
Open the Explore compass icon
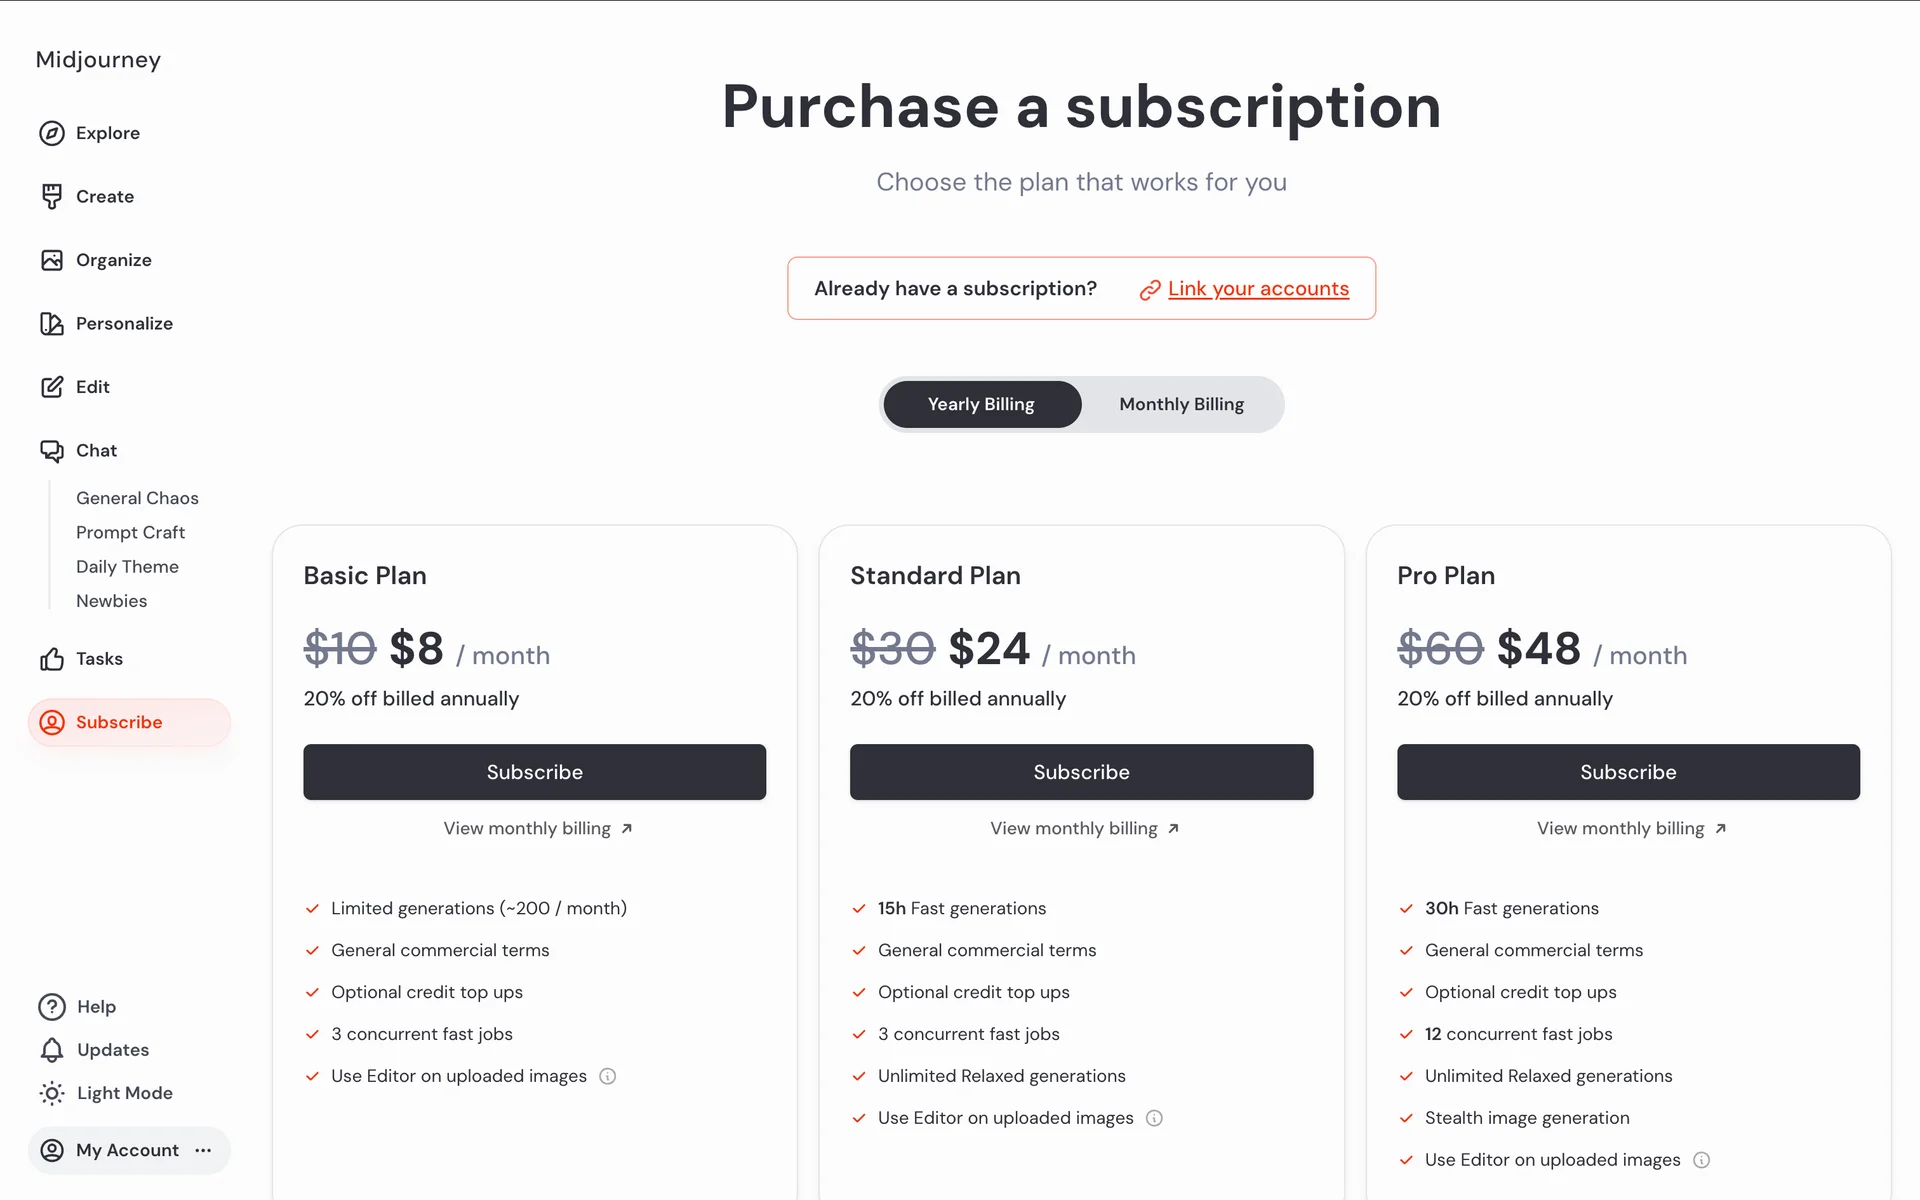[x=52, y=133]
